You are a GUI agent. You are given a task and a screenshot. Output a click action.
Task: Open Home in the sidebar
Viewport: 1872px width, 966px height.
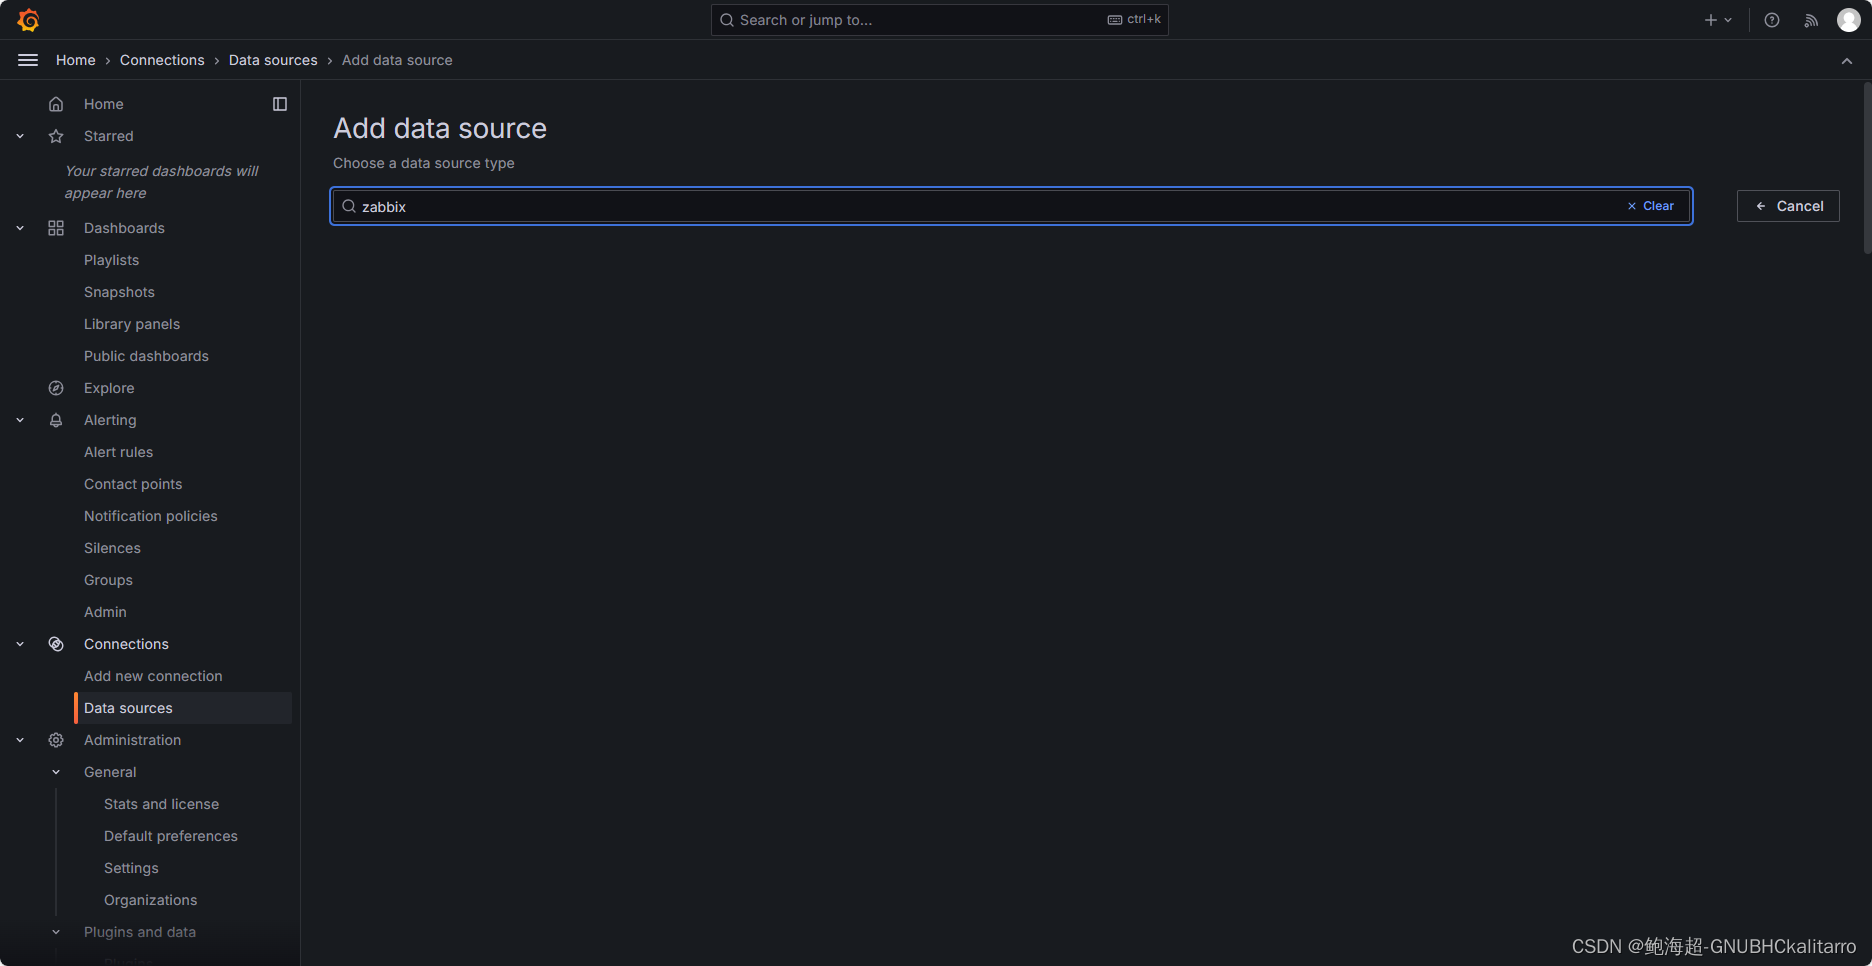point(104,104)
